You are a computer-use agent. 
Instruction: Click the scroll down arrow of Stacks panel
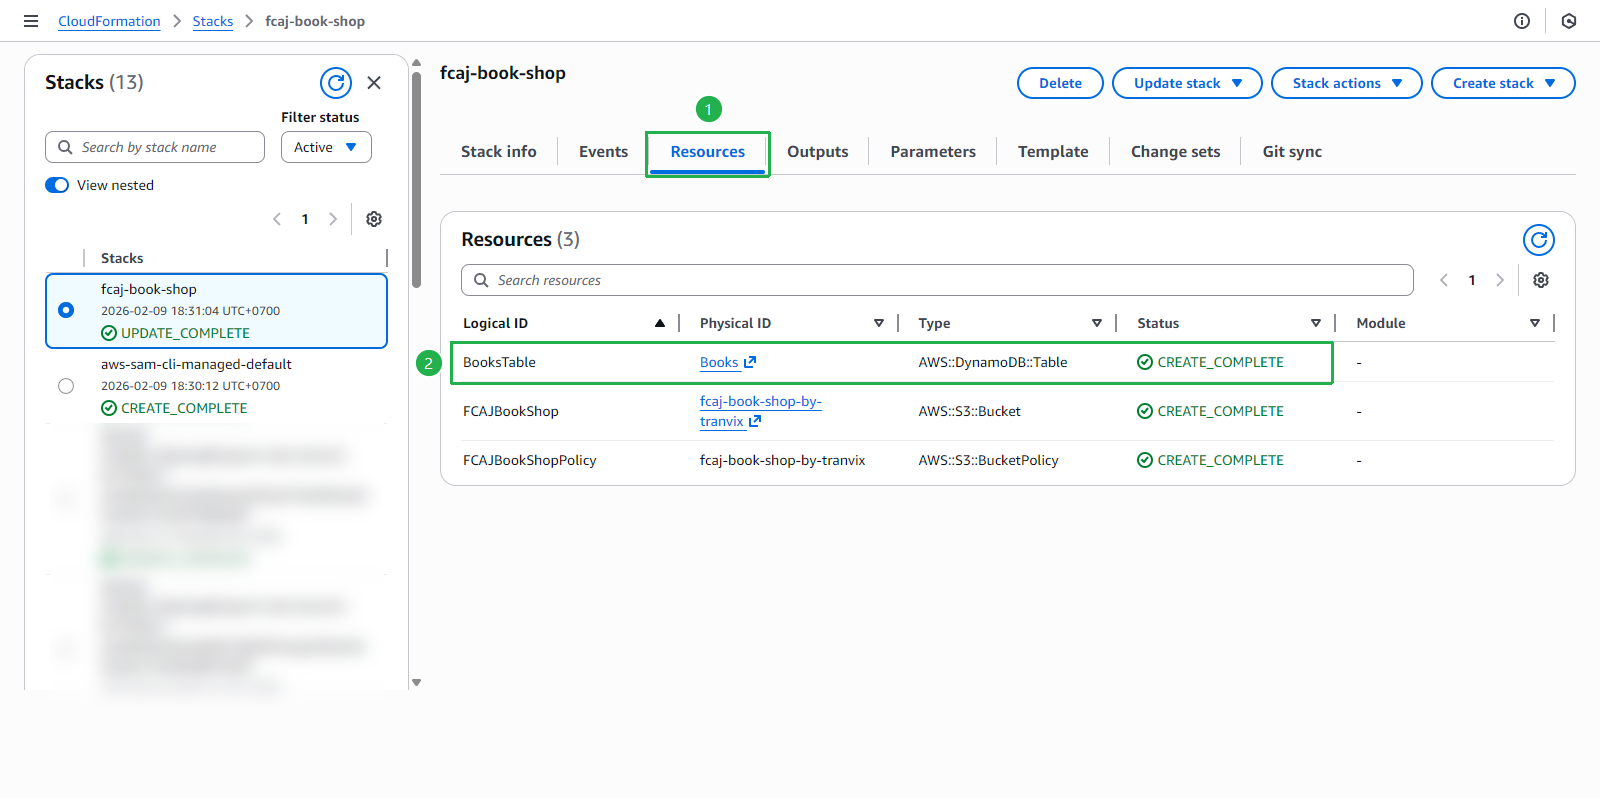(x=416, y=683)
